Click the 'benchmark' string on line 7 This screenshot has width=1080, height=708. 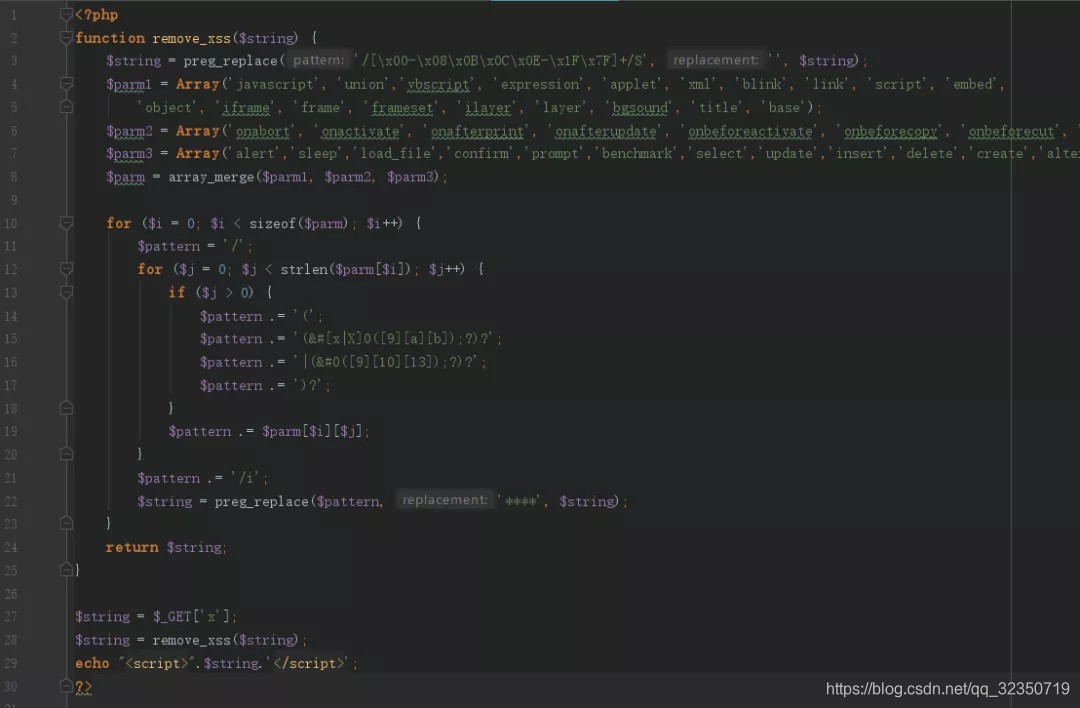(x=637, y=154)
